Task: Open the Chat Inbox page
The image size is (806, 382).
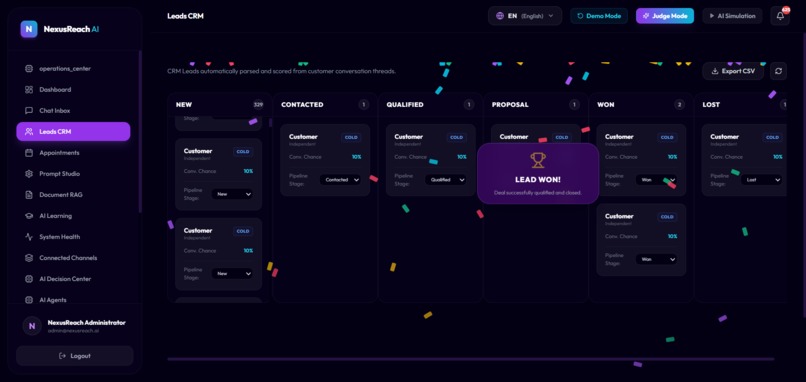Action: pyautogui.click(x=73, y=111)
